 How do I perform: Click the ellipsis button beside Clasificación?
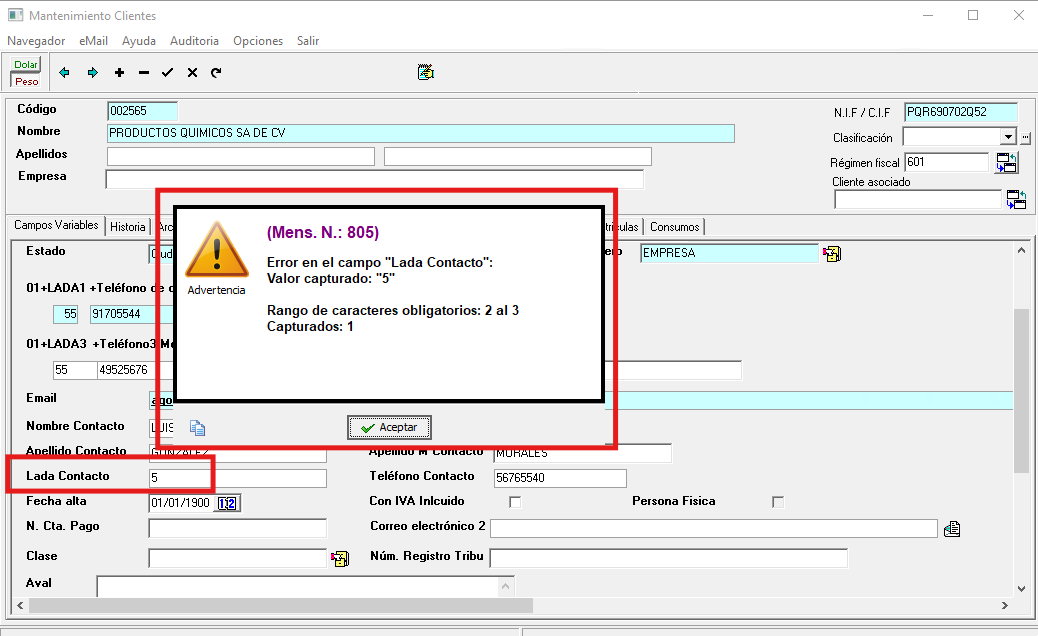click(1025, 137)
